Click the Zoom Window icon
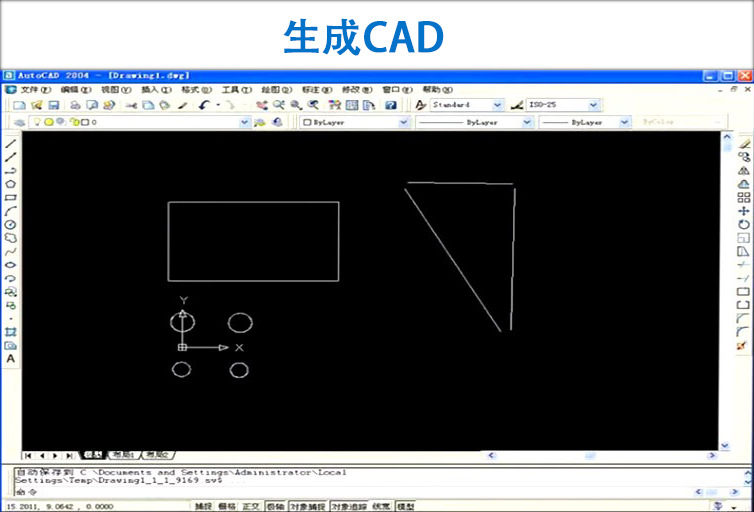754x512 pixels. [x=296, y=105]
